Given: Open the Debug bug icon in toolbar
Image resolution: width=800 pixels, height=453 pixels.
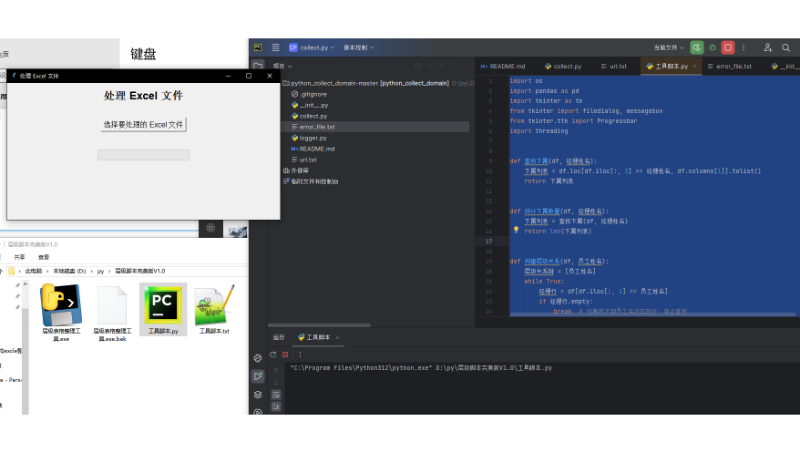Looking at the screenshot, I should pyautogui.click(x=712, y=47).
